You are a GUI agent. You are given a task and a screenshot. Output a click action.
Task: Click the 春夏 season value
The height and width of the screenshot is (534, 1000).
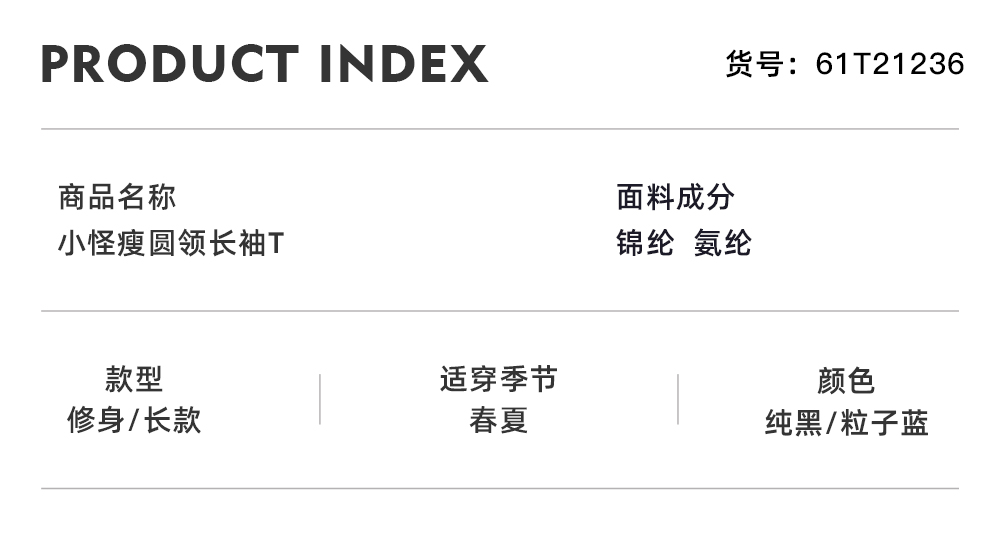pos(498,420)
